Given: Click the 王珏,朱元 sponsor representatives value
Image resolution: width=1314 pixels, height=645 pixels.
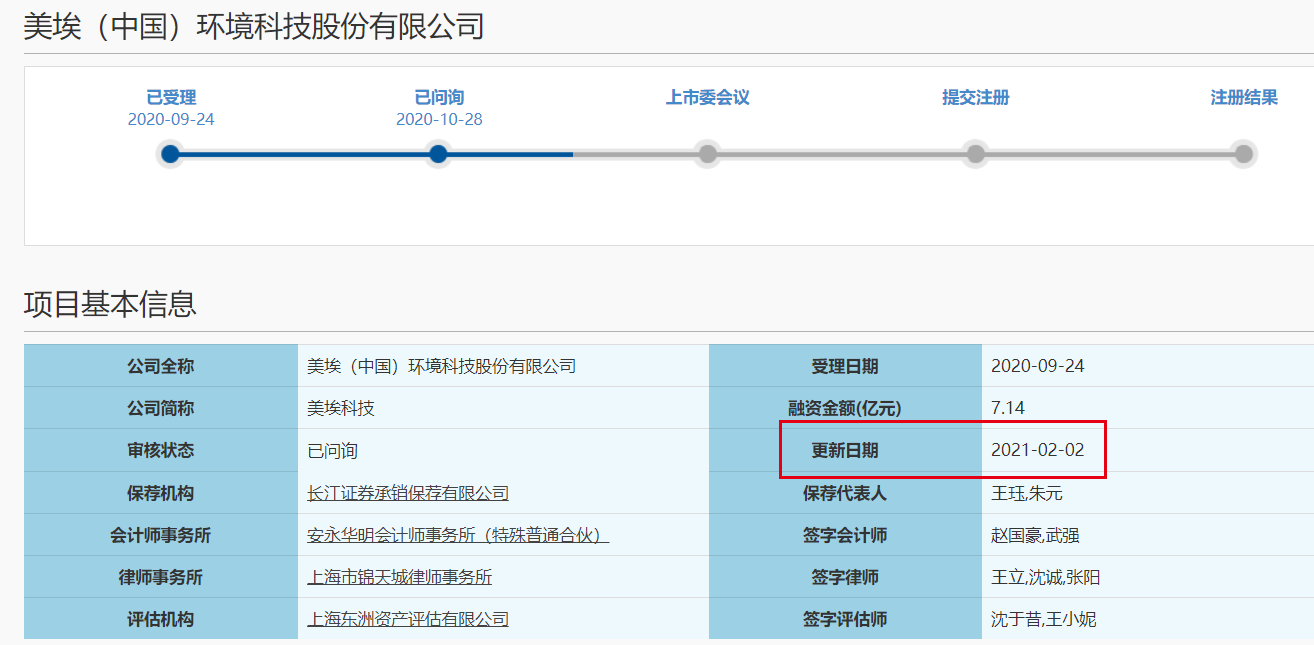Looking at the screenshot, I should (1027, 493).
